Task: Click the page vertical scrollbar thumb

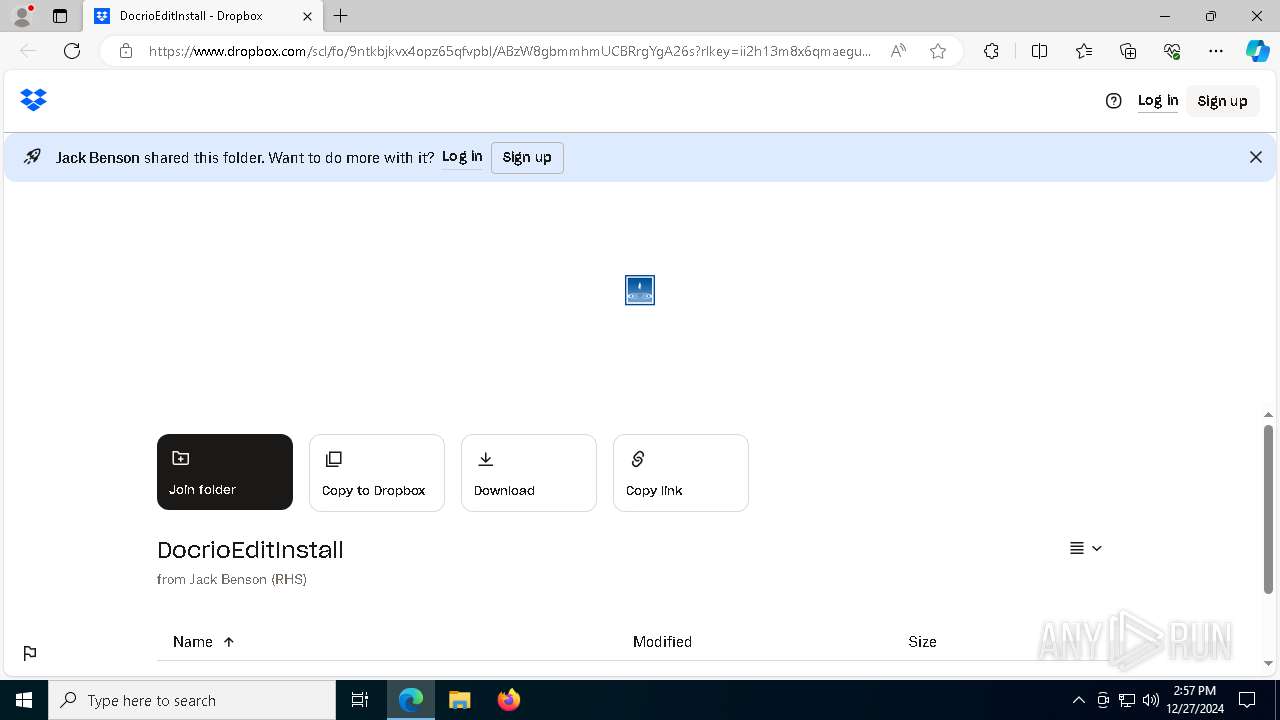Action: (1268, 510)
